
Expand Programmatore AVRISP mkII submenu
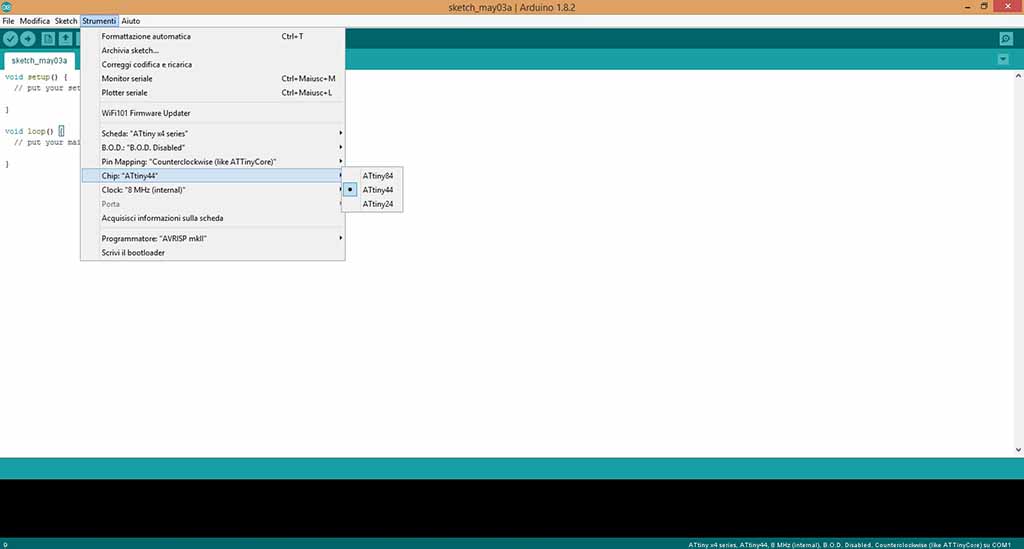[212, 238]
